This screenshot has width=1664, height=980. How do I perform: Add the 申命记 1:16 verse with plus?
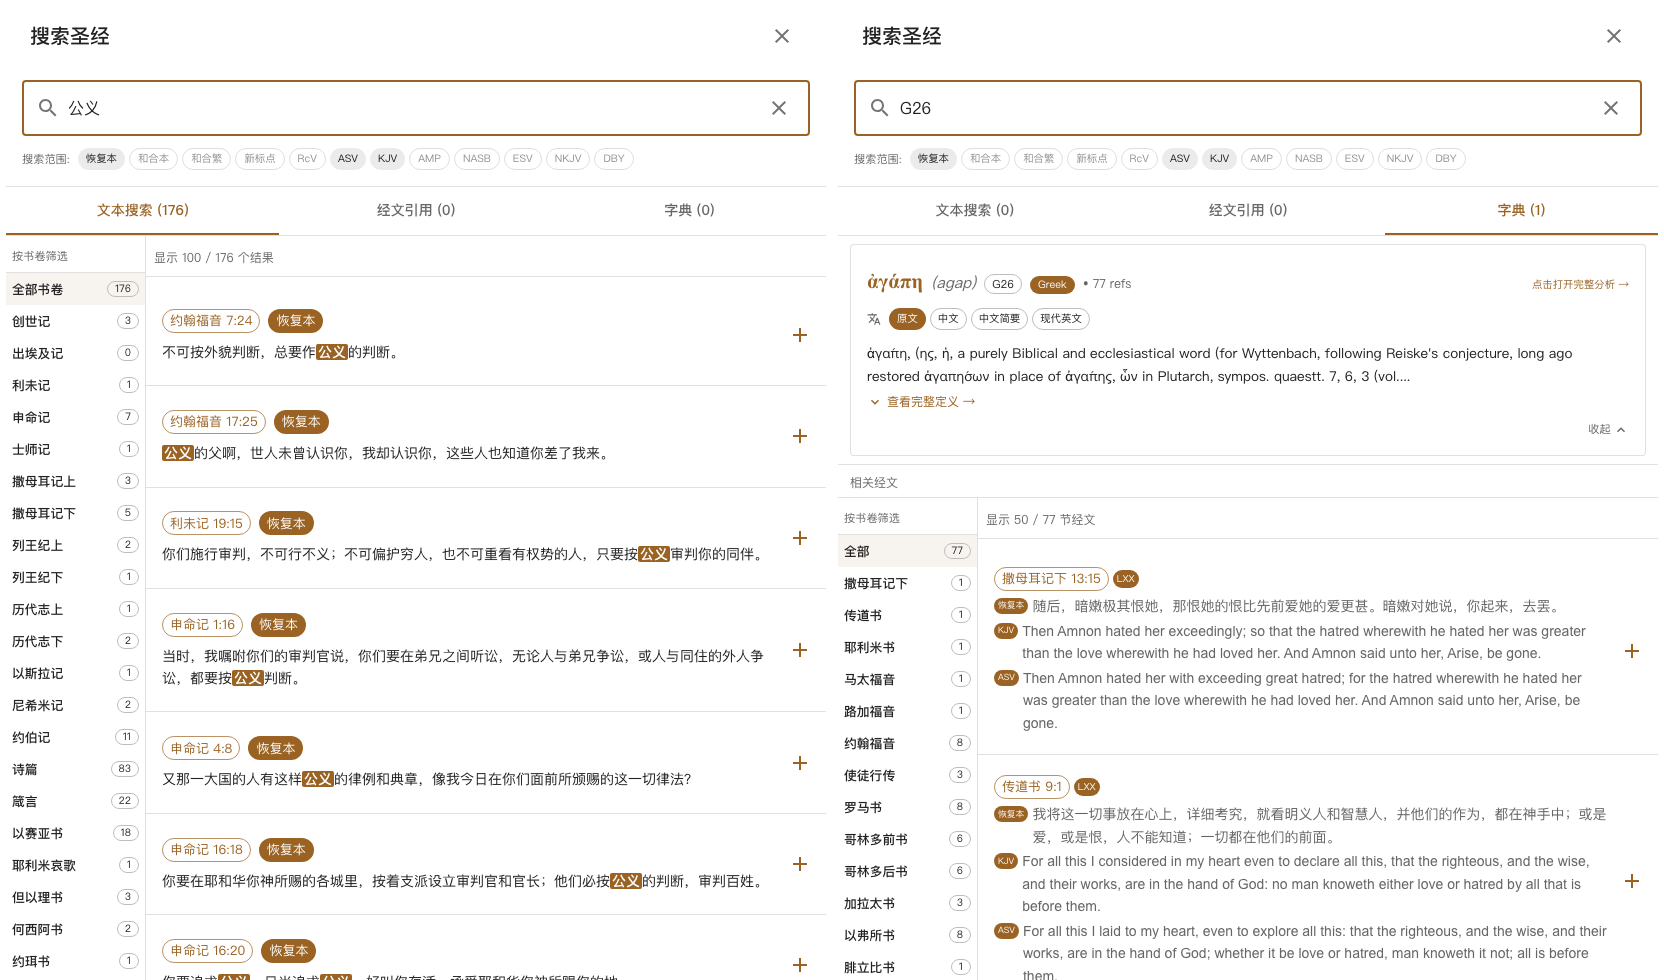tap(800, 650)
